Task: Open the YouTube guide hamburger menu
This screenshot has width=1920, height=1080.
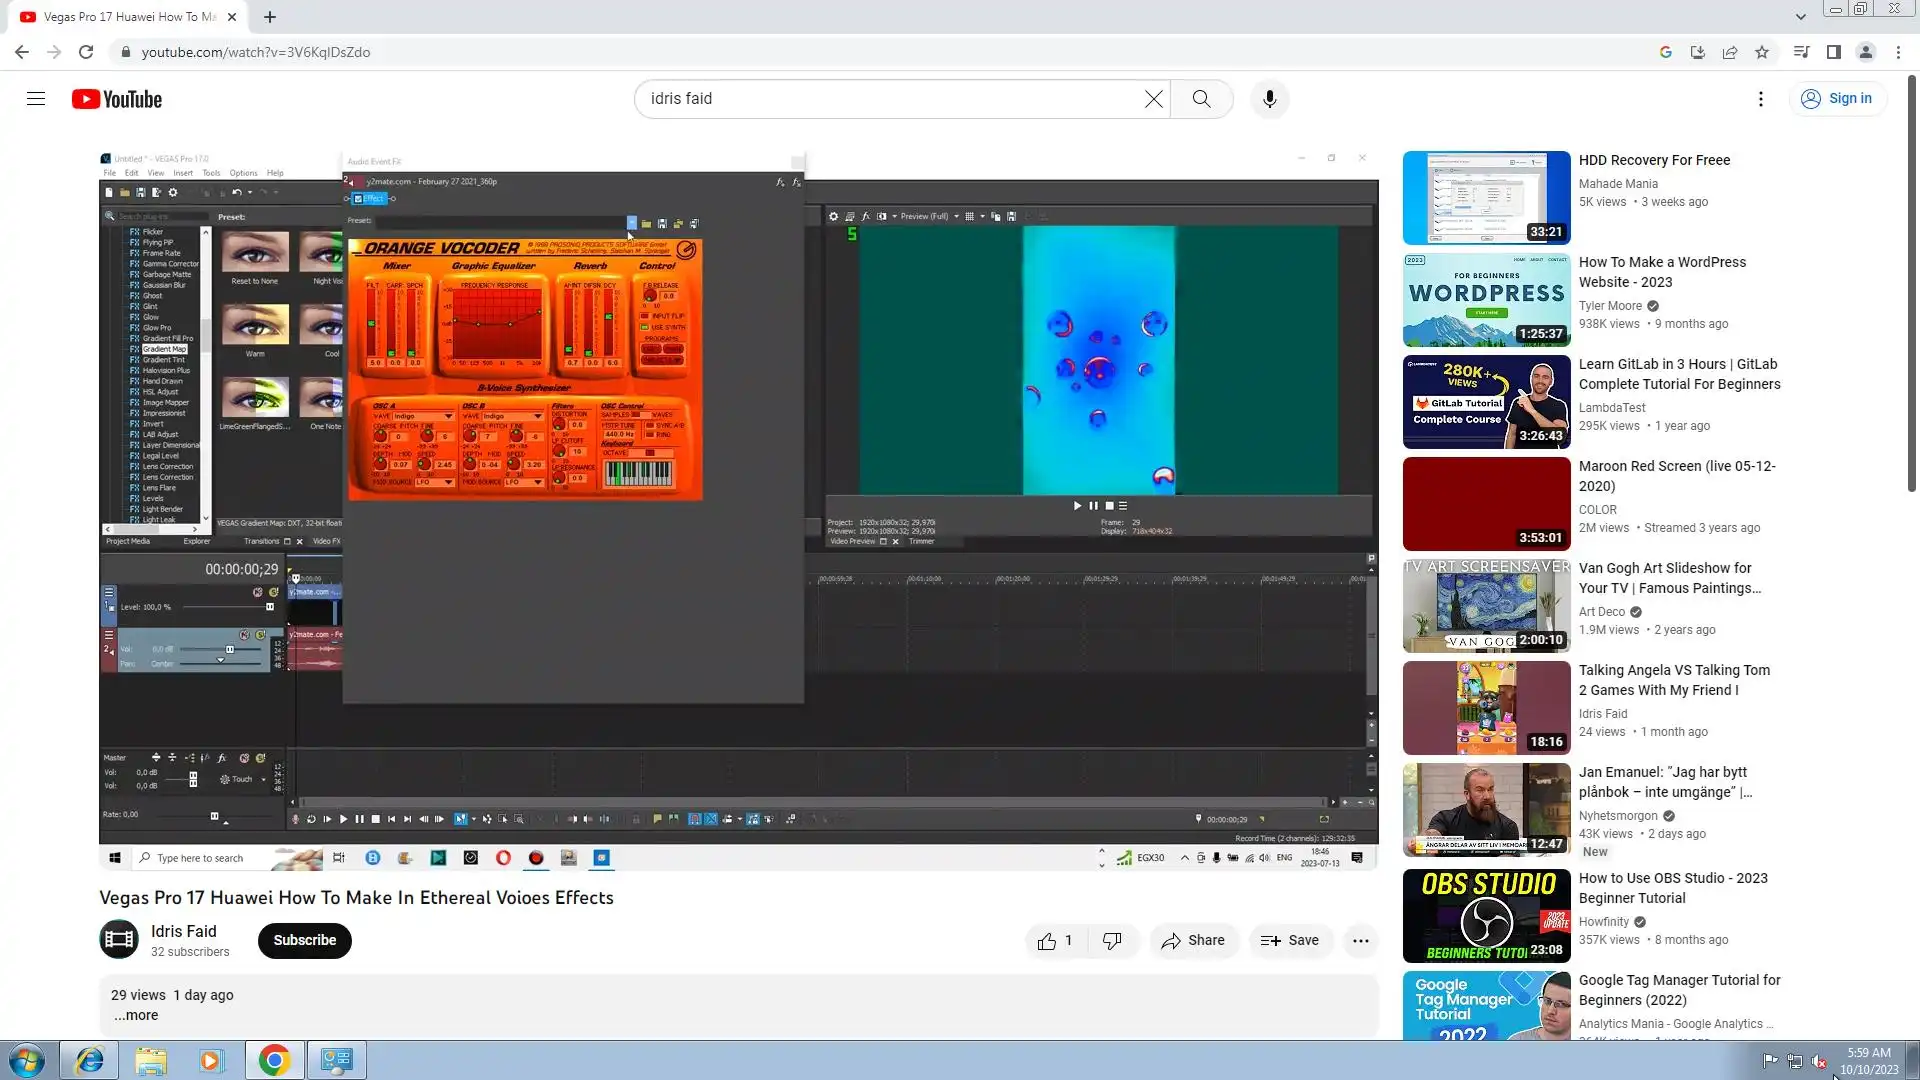Action: click(36, 99)
